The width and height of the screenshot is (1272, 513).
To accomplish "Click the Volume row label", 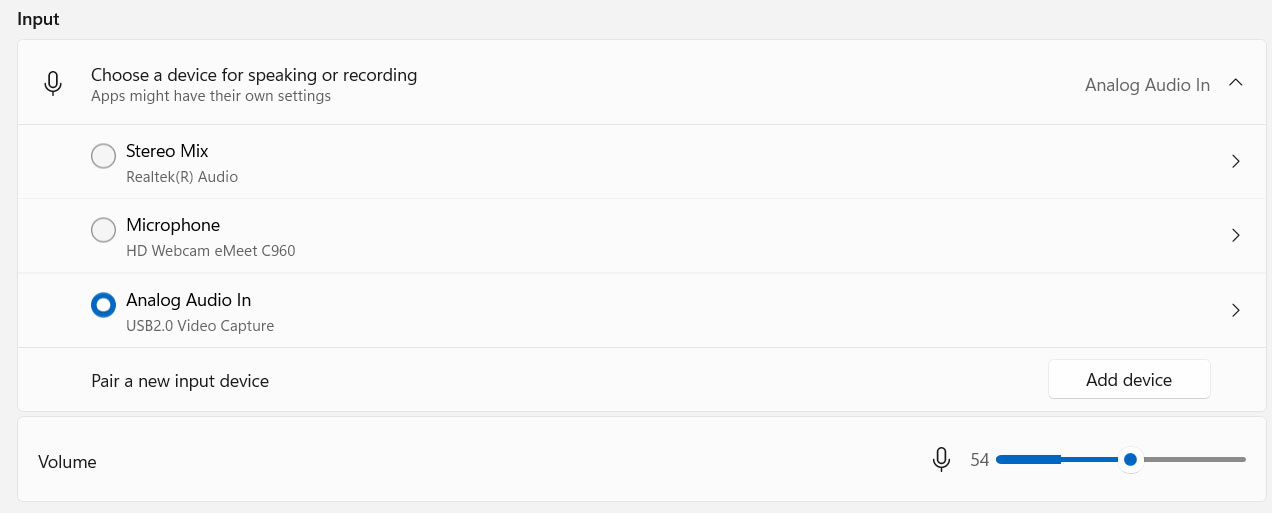I will (x=67, y=462).
